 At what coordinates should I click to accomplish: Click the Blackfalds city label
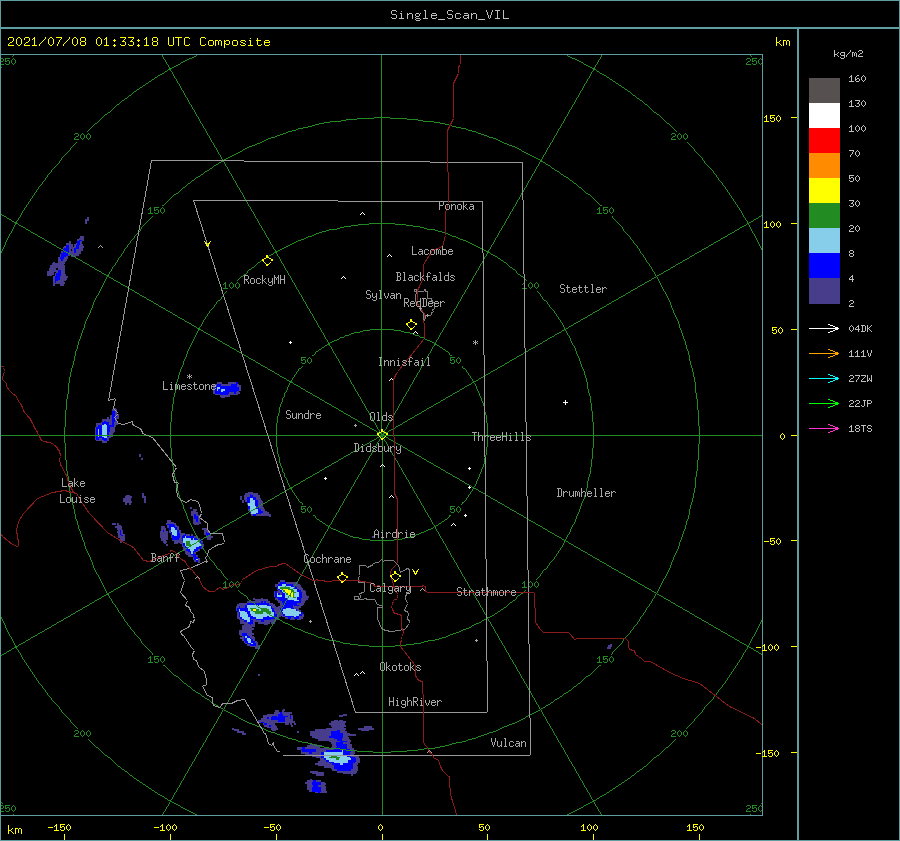point(425,277)
